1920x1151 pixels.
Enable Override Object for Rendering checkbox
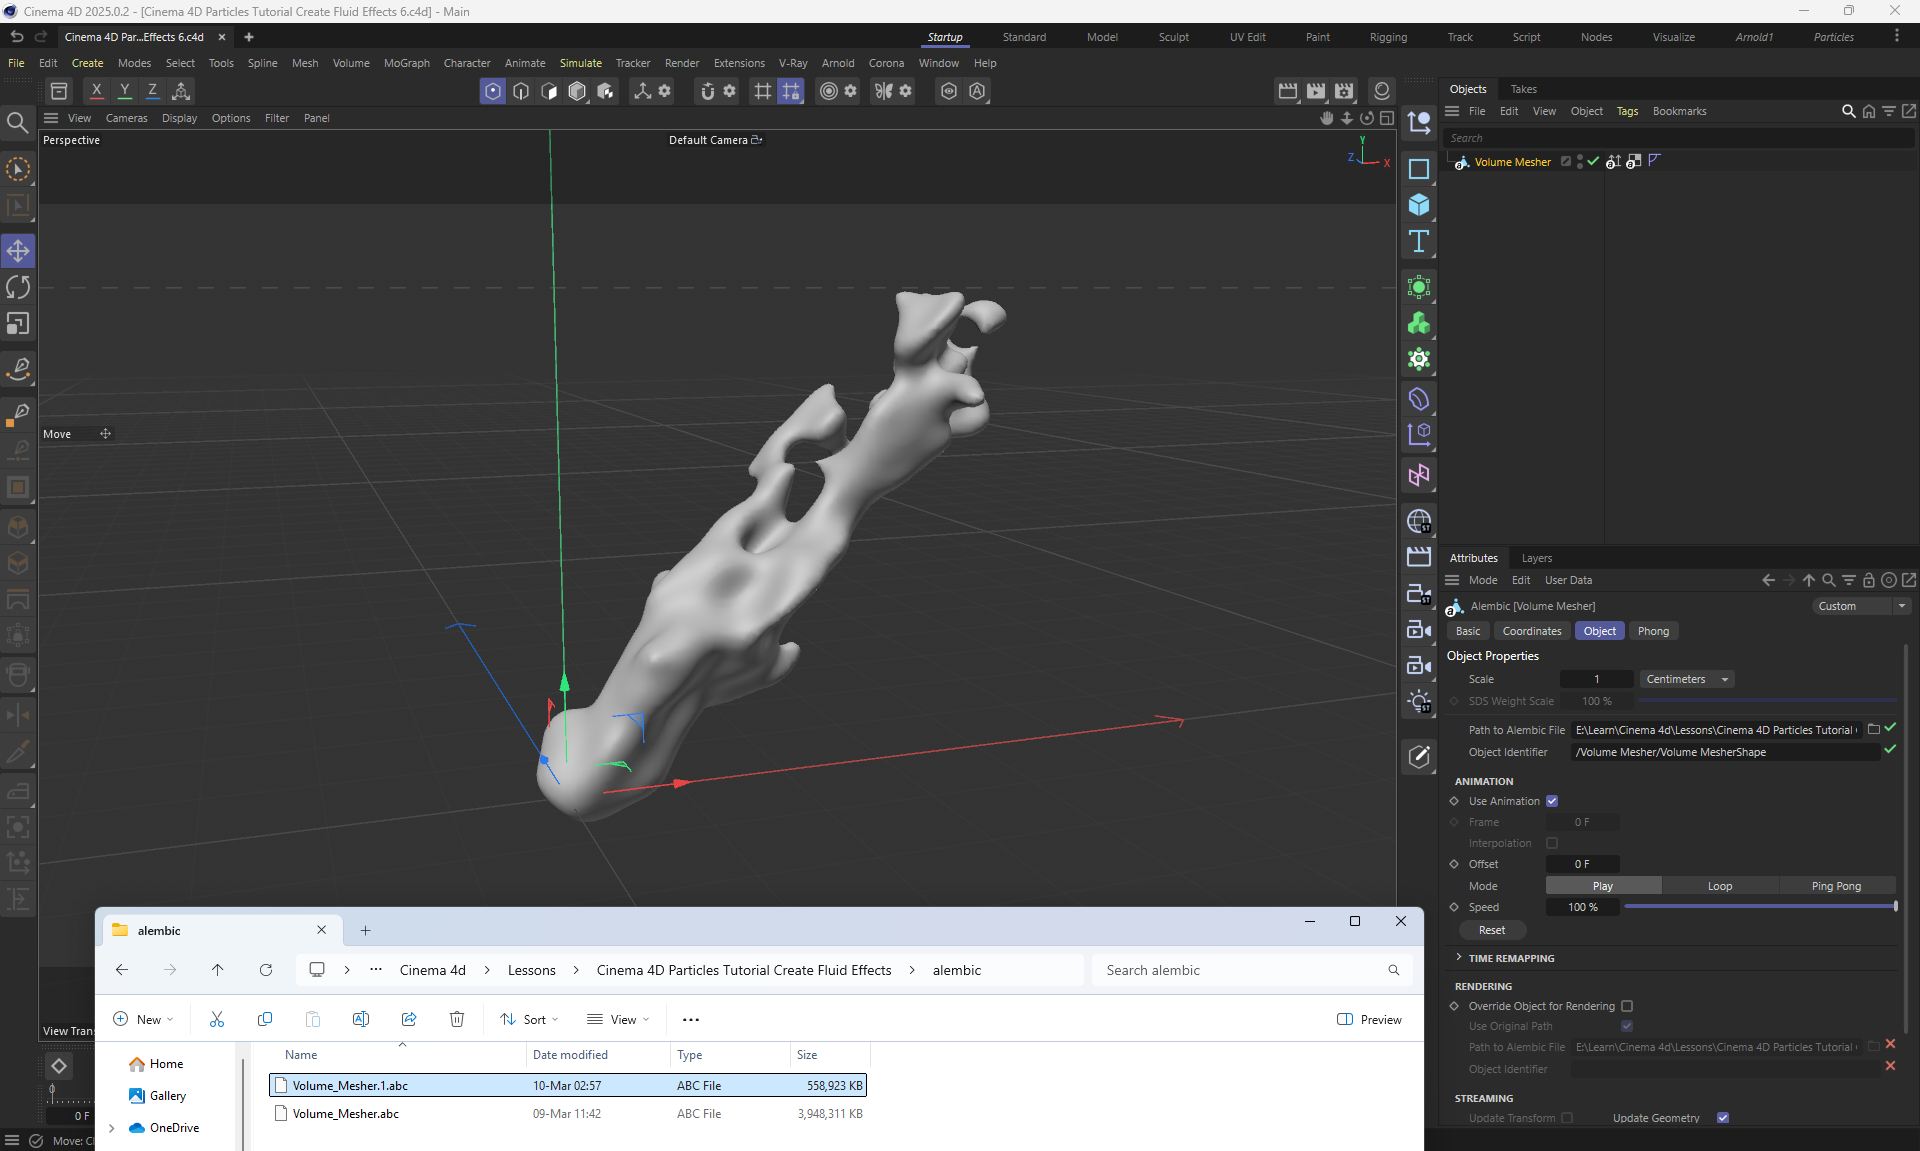click(x=1627, y=1006)
